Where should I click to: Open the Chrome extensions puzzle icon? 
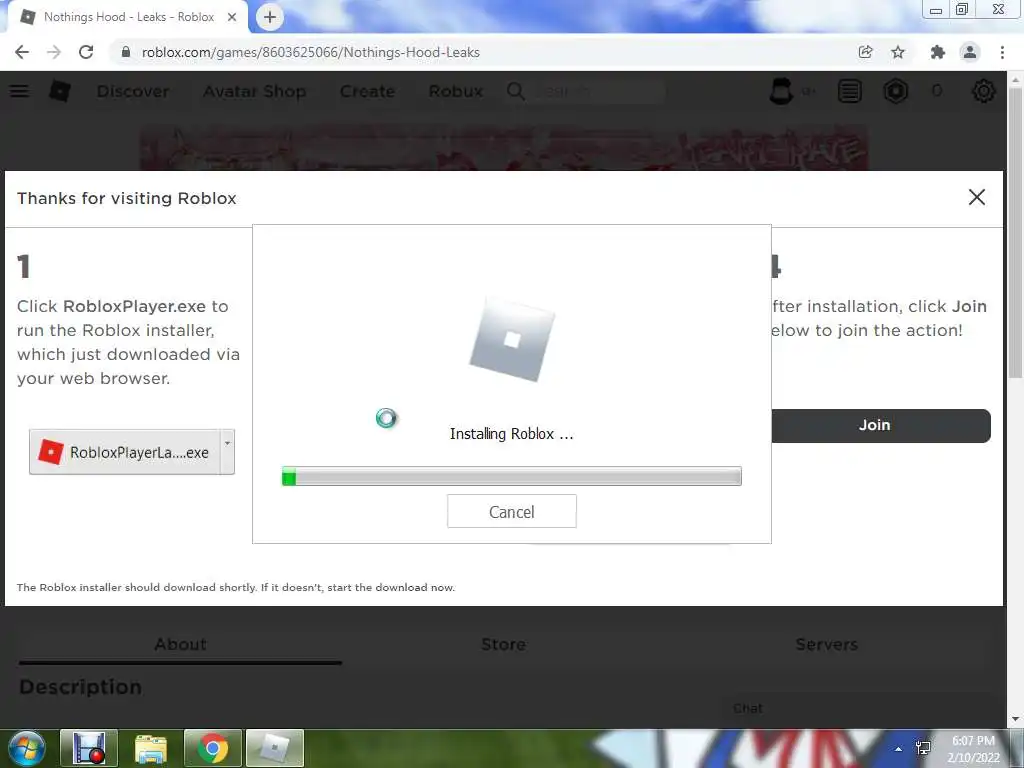937,52
